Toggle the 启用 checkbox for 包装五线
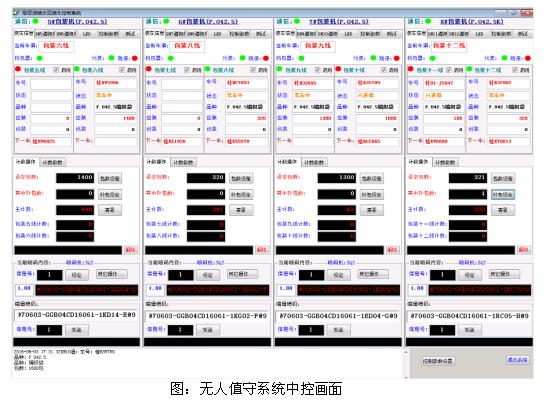 point(56,70)
